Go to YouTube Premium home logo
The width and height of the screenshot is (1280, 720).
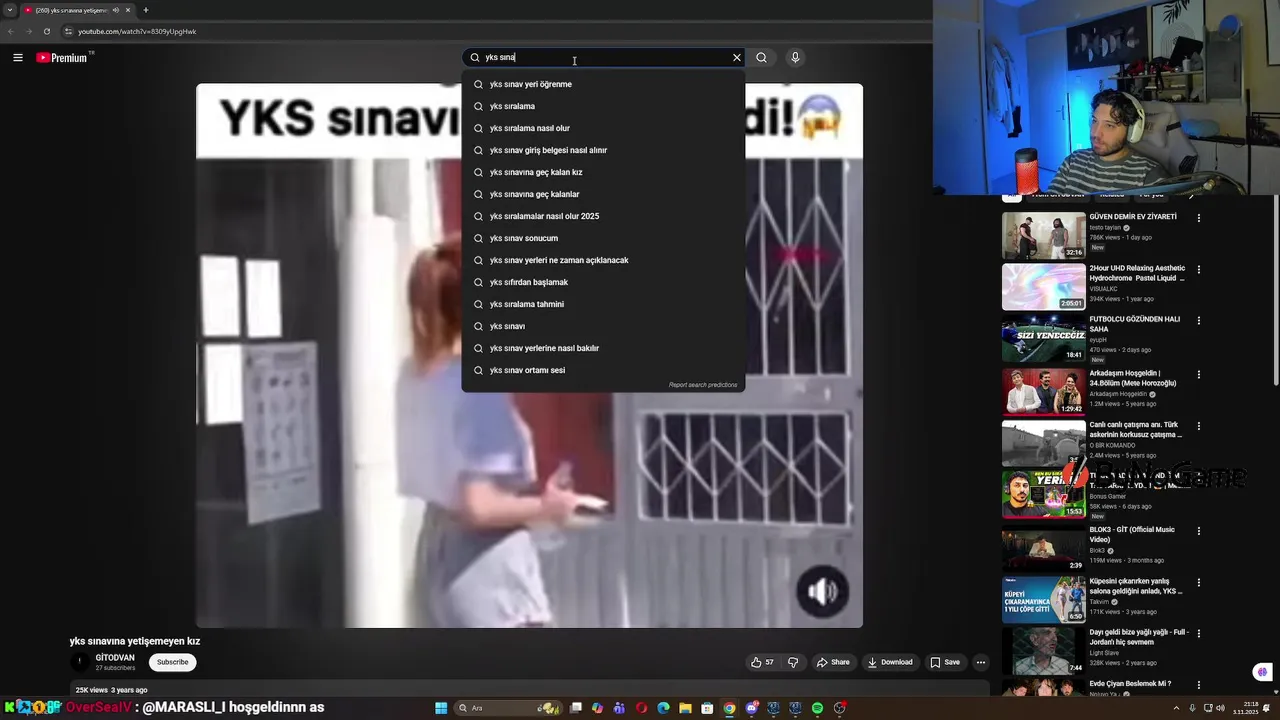[x=63, y=58]
